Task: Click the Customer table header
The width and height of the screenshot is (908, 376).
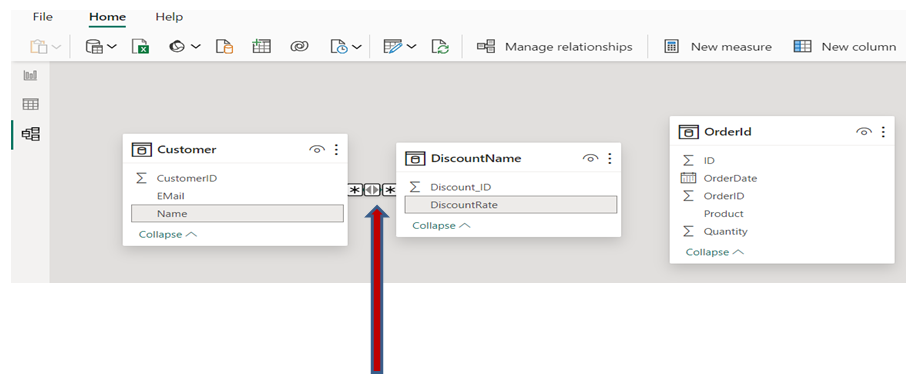Action: pos(235,149)
